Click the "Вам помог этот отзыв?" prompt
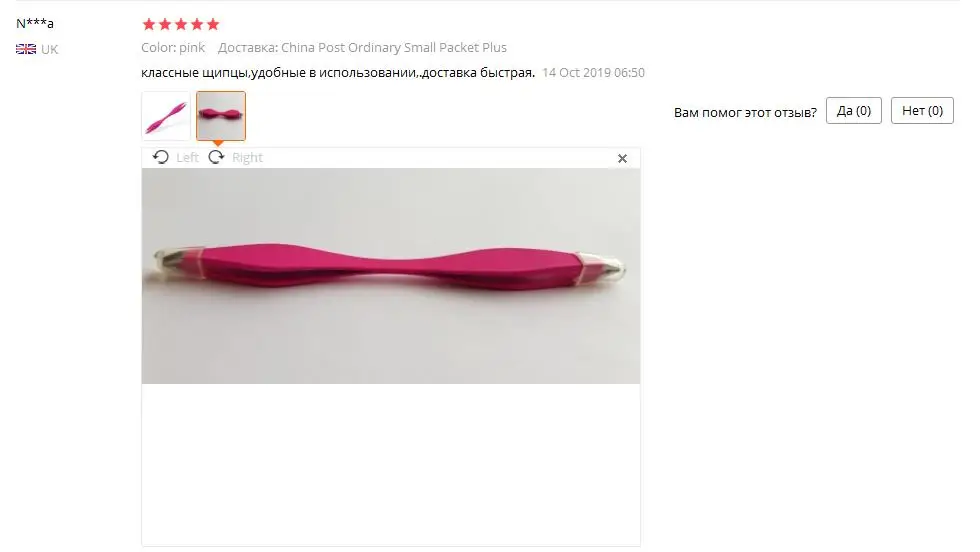The image size is (980, 552). coord(745,113)
